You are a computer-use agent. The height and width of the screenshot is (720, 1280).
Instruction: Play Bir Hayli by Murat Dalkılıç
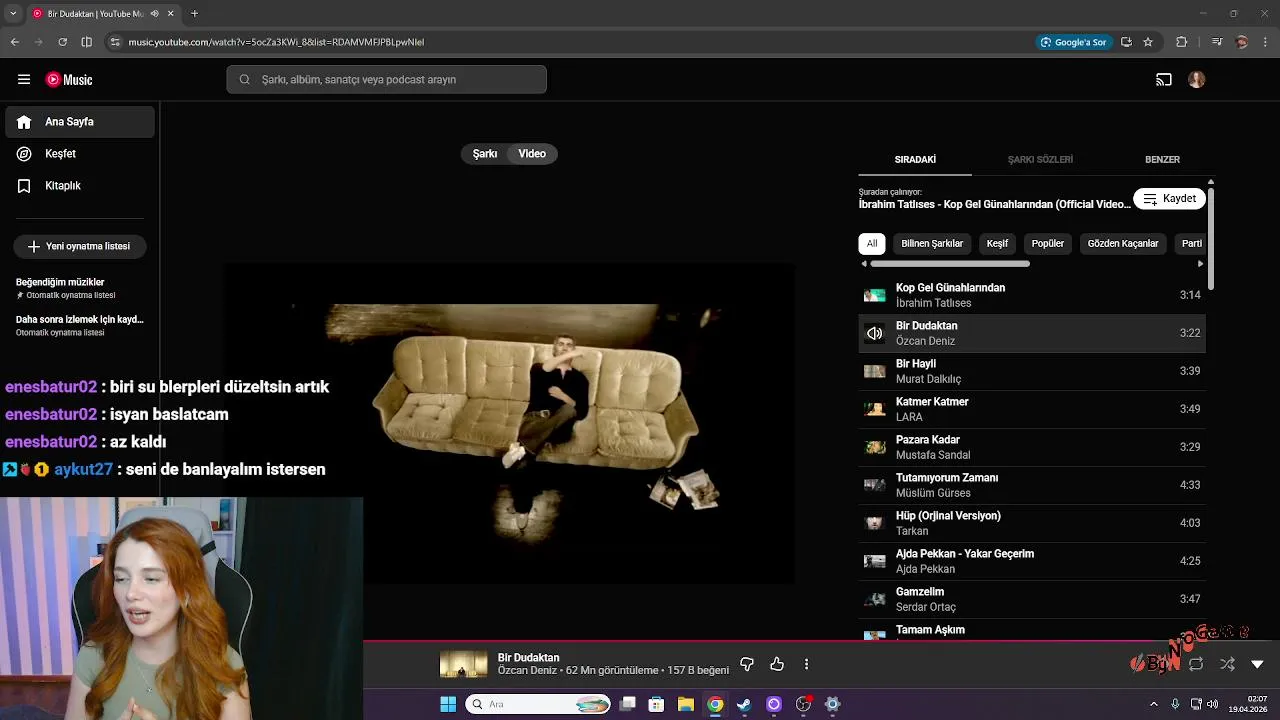1032,371
